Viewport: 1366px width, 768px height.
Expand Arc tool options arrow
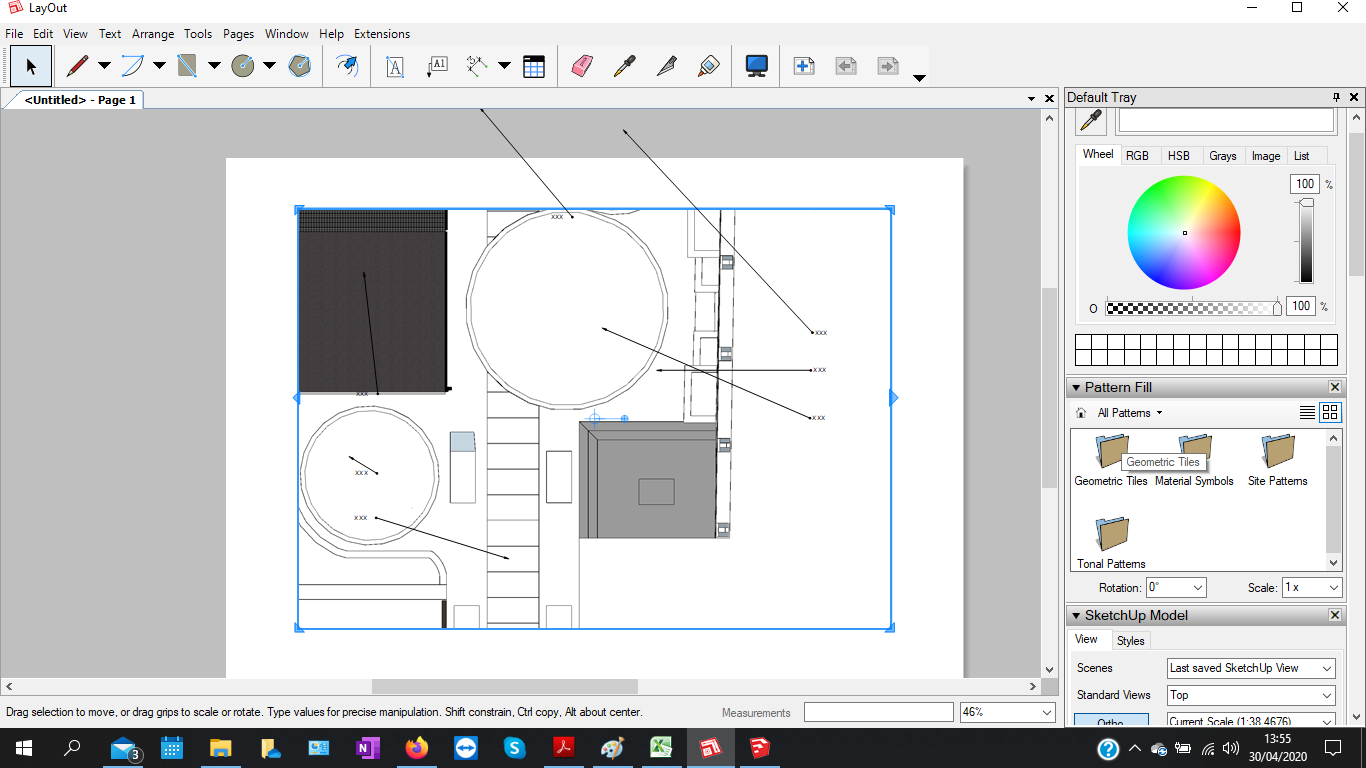[159, 66]
